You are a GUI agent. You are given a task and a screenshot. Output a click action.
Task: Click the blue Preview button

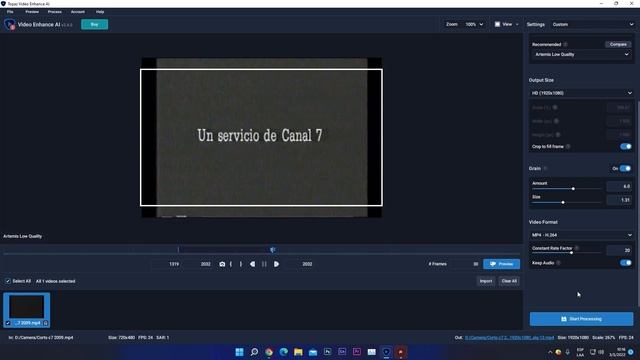tap(502, 264)
